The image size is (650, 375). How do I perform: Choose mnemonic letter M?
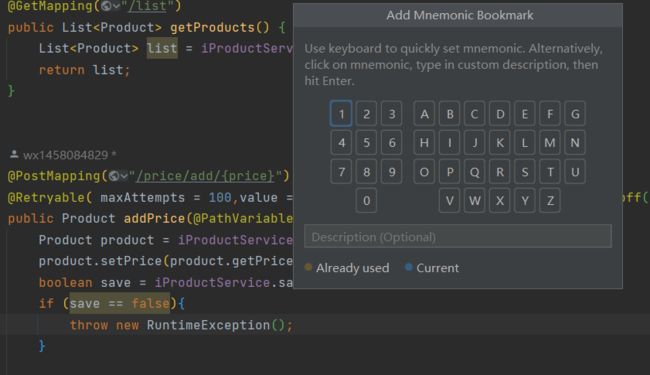[550, 143]
